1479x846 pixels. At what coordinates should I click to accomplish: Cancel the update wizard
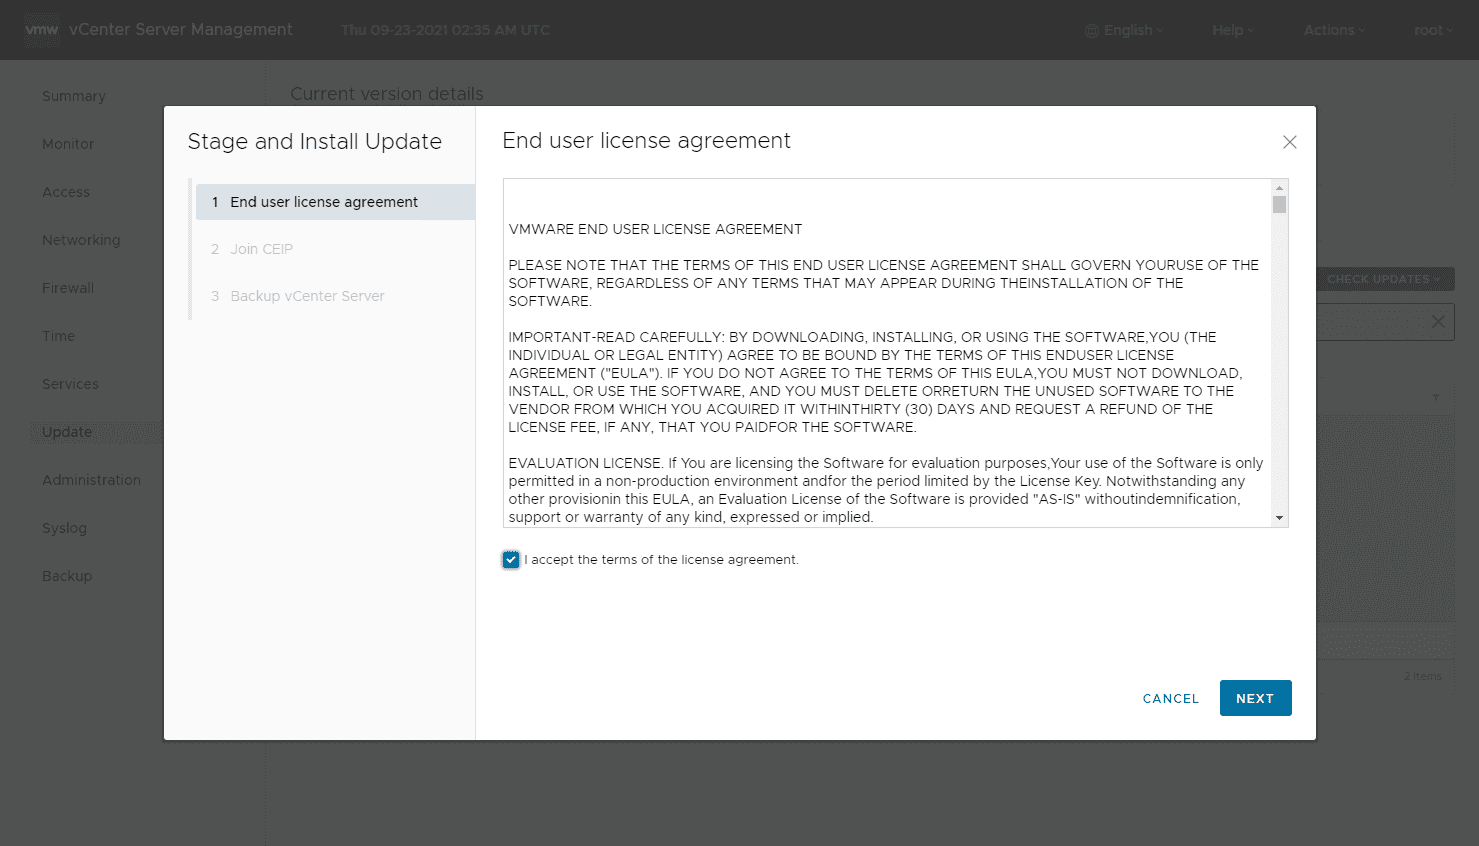(1170, 699)
